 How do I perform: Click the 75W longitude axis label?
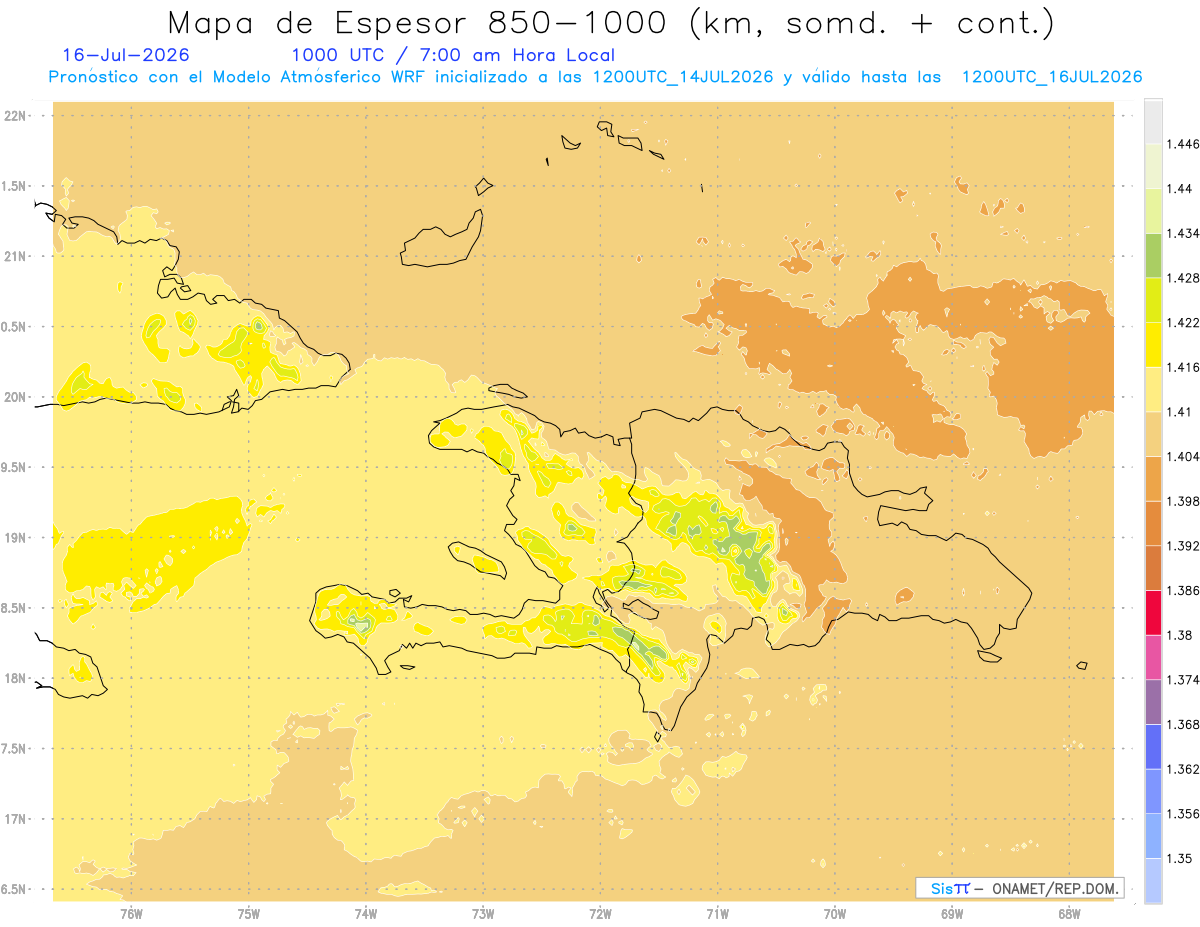(x=249, y=914)
